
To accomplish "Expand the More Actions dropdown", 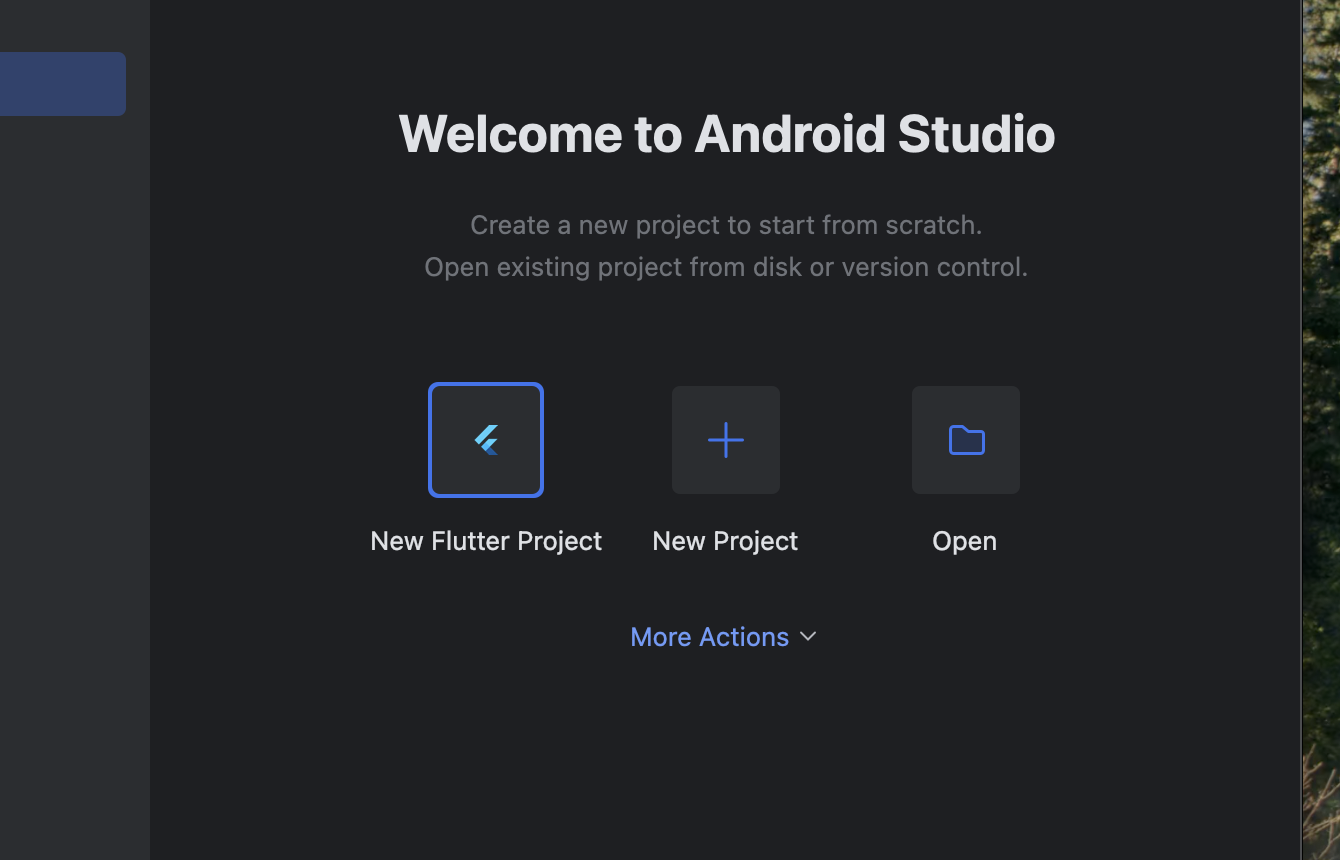I will 724,637.
